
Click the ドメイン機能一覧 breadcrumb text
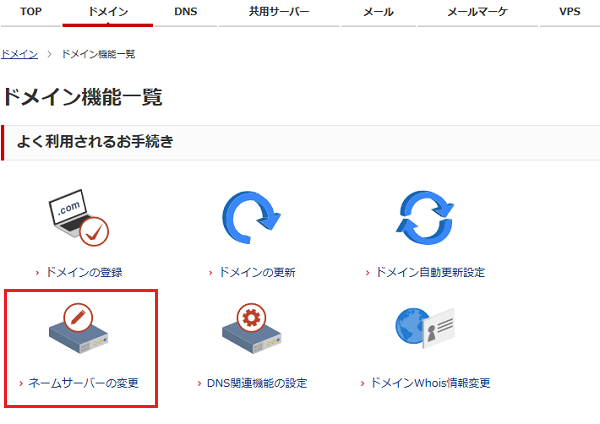(98, 54)
